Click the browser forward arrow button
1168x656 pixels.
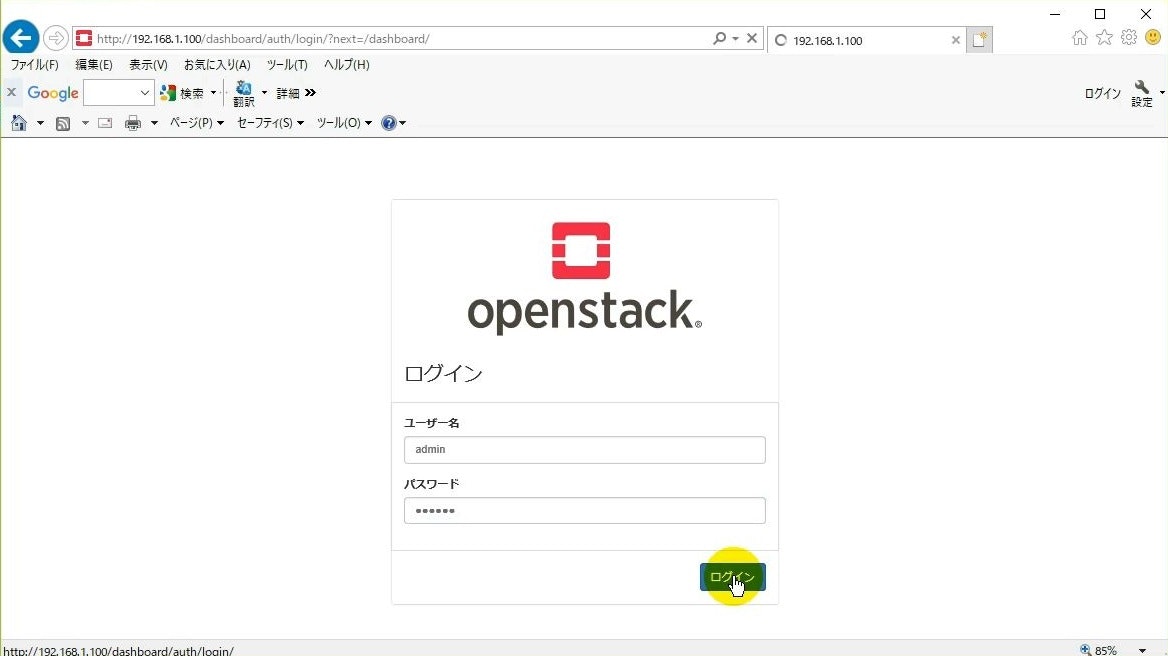tap(55, 38)
